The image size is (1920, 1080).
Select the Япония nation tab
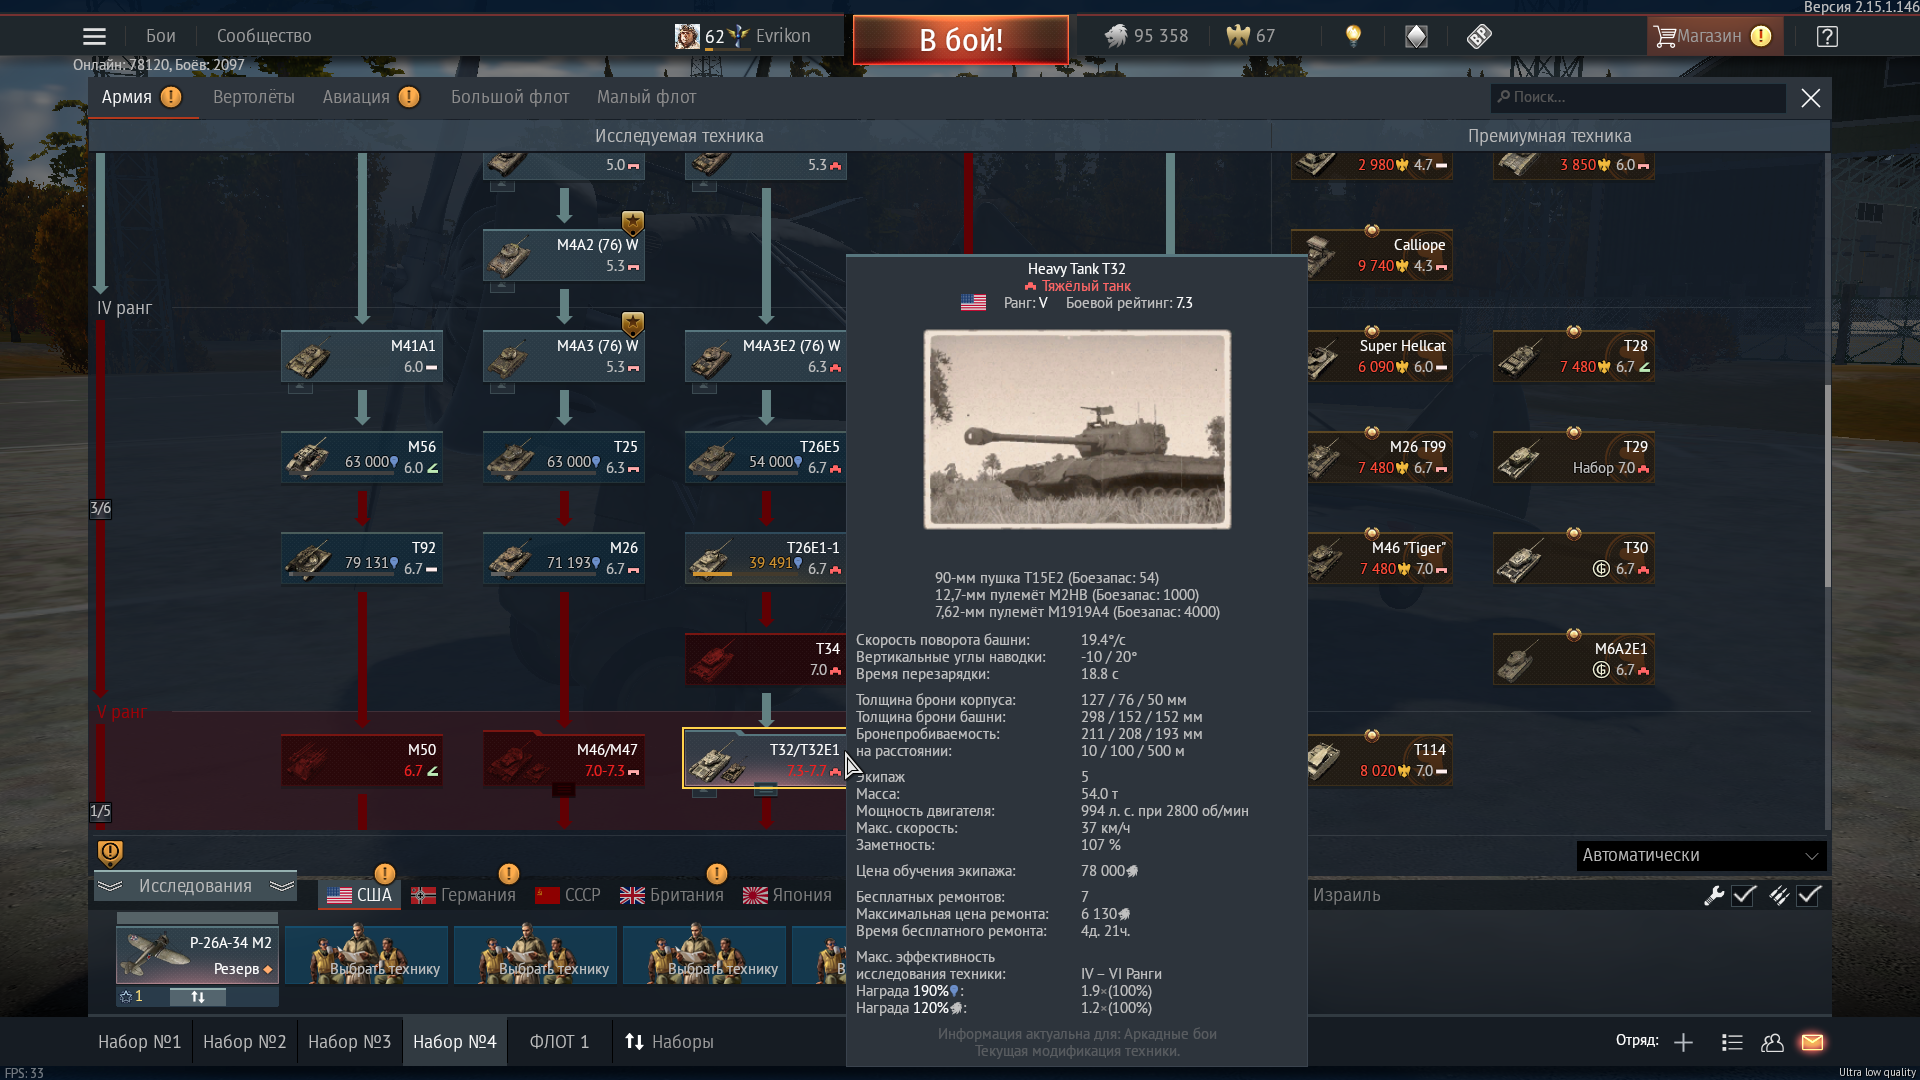[x=788, y=895]
